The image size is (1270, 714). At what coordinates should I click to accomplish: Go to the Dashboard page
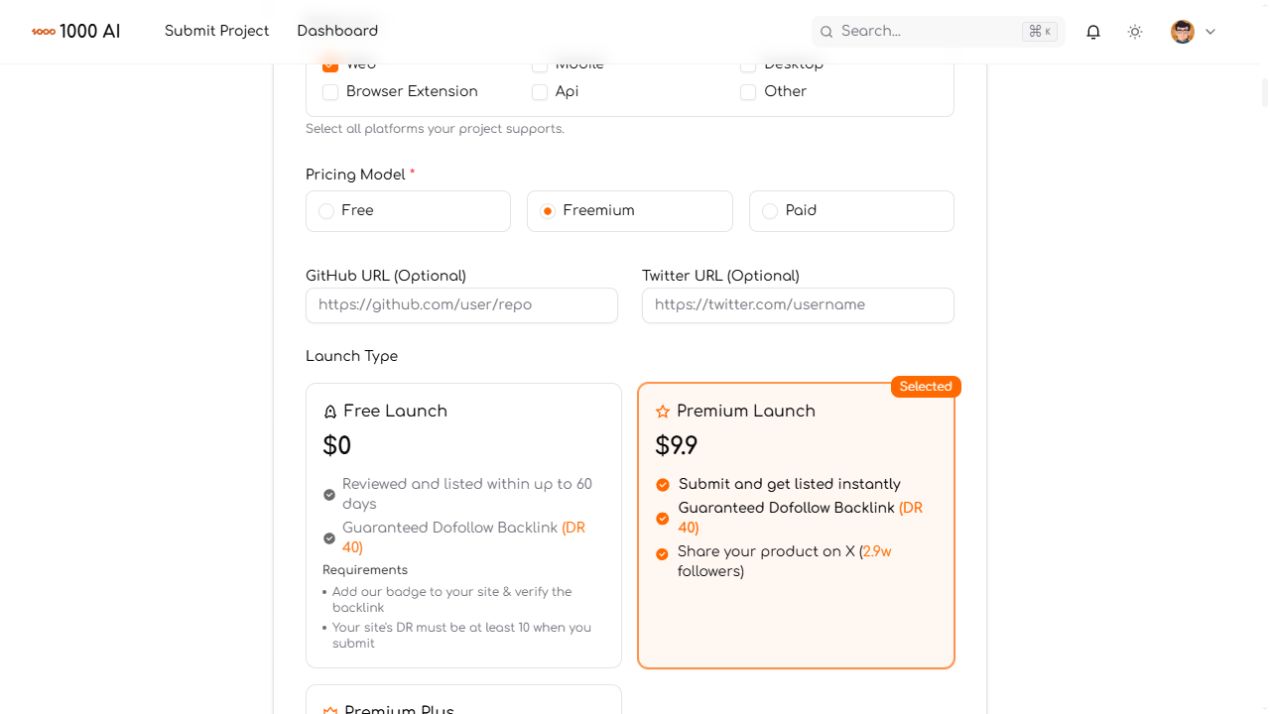pos(338,31)
